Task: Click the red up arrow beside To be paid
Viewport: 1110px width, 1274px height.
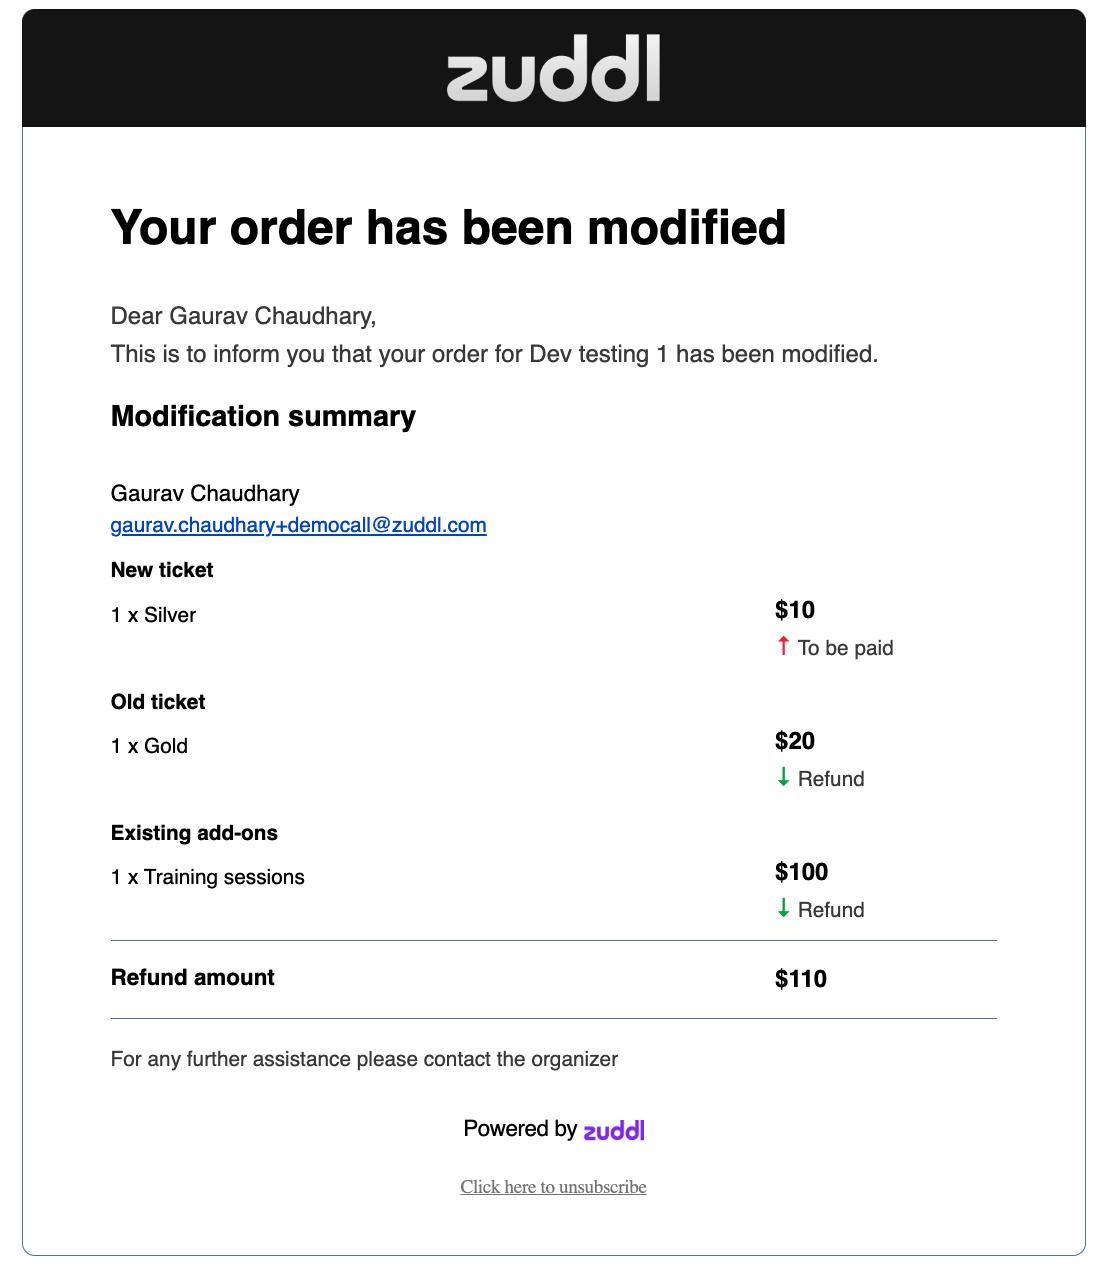Action: tap(783, 646)
